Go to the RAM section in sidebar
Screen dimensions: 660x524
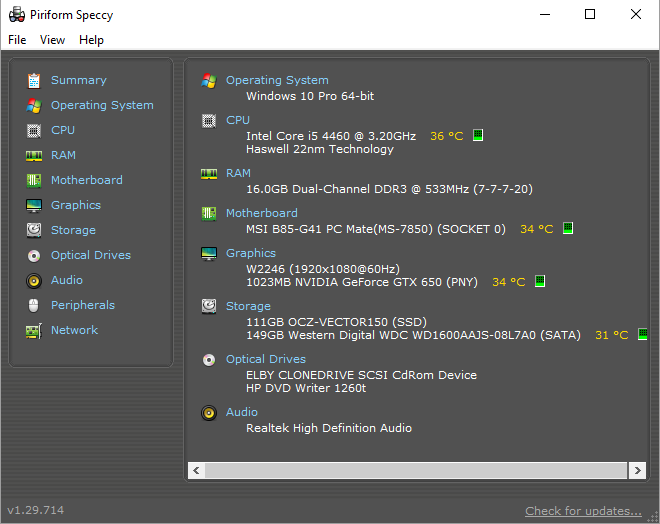click(63, 155)
